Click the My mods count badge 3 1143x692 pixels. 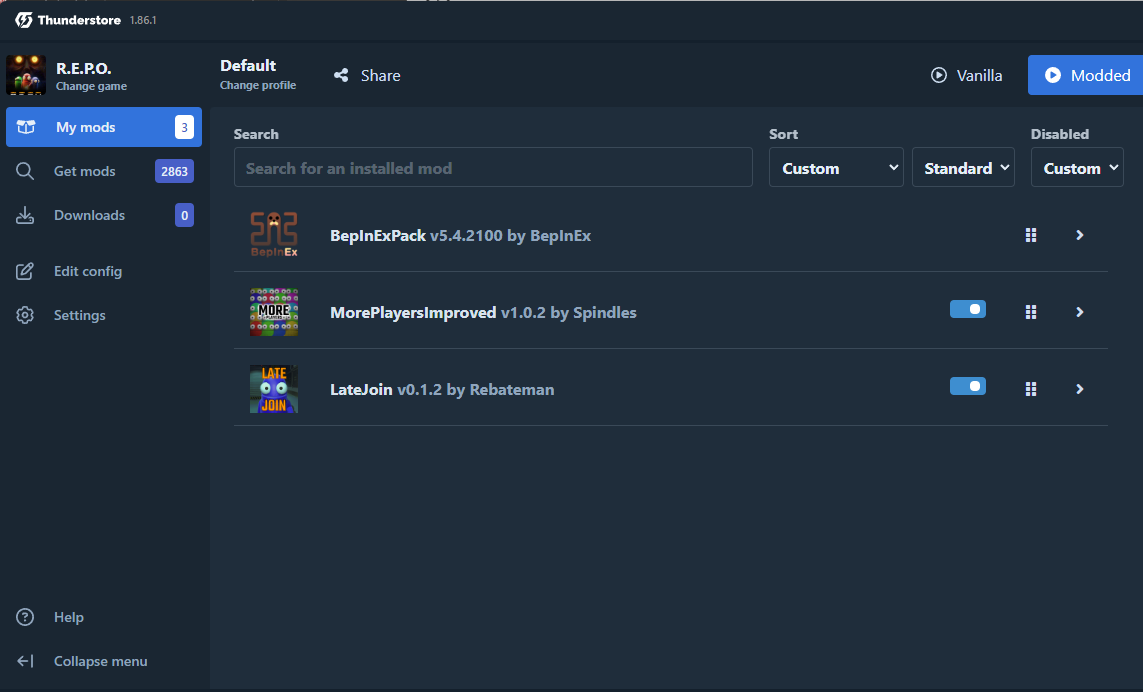tap(184, 127)
